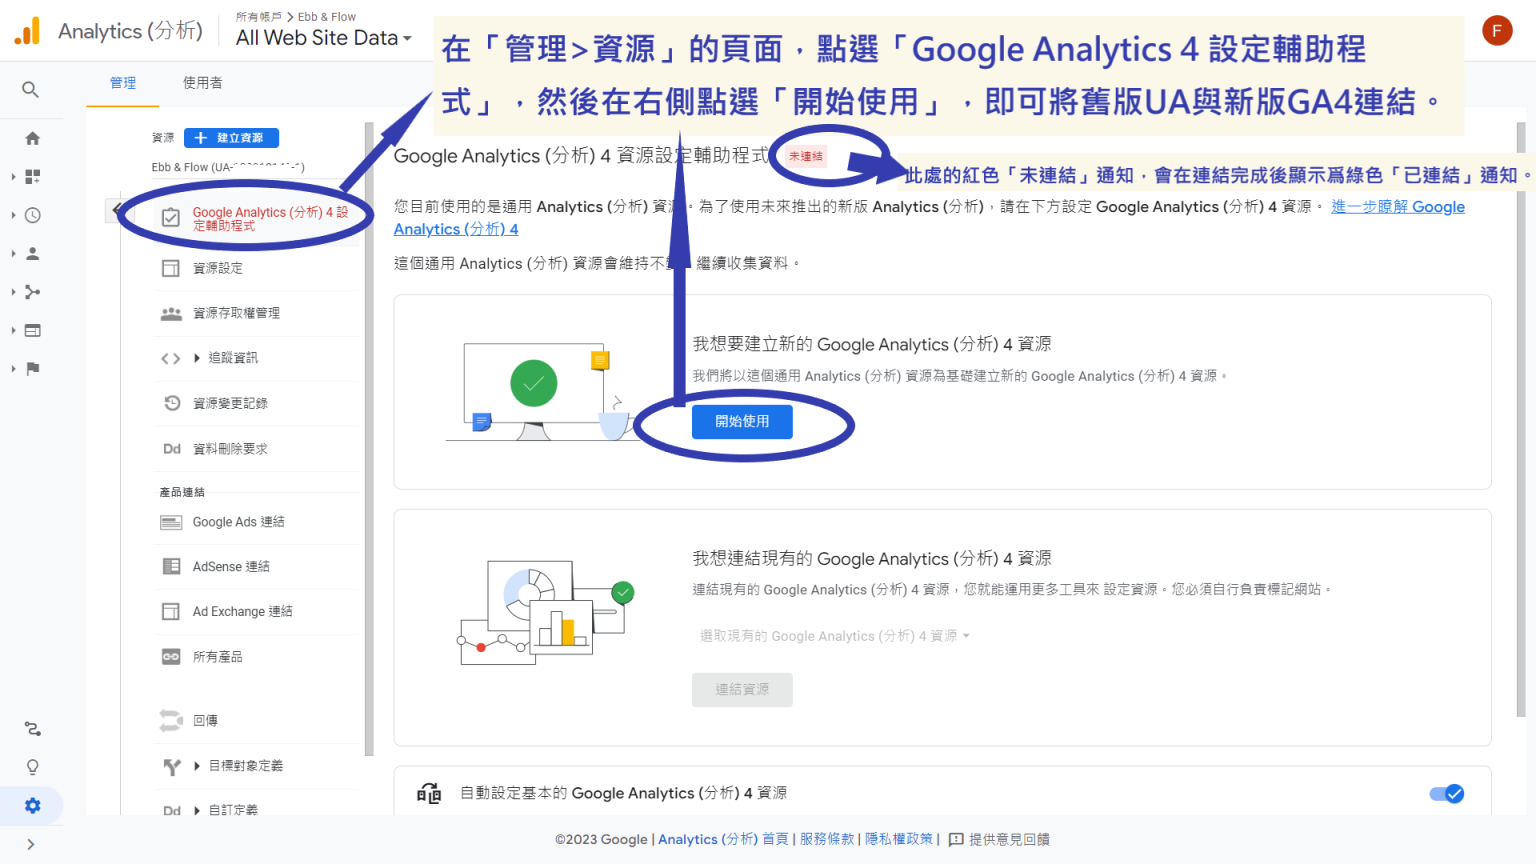Open 回傳 postbacks item

[x=205, y=720]
